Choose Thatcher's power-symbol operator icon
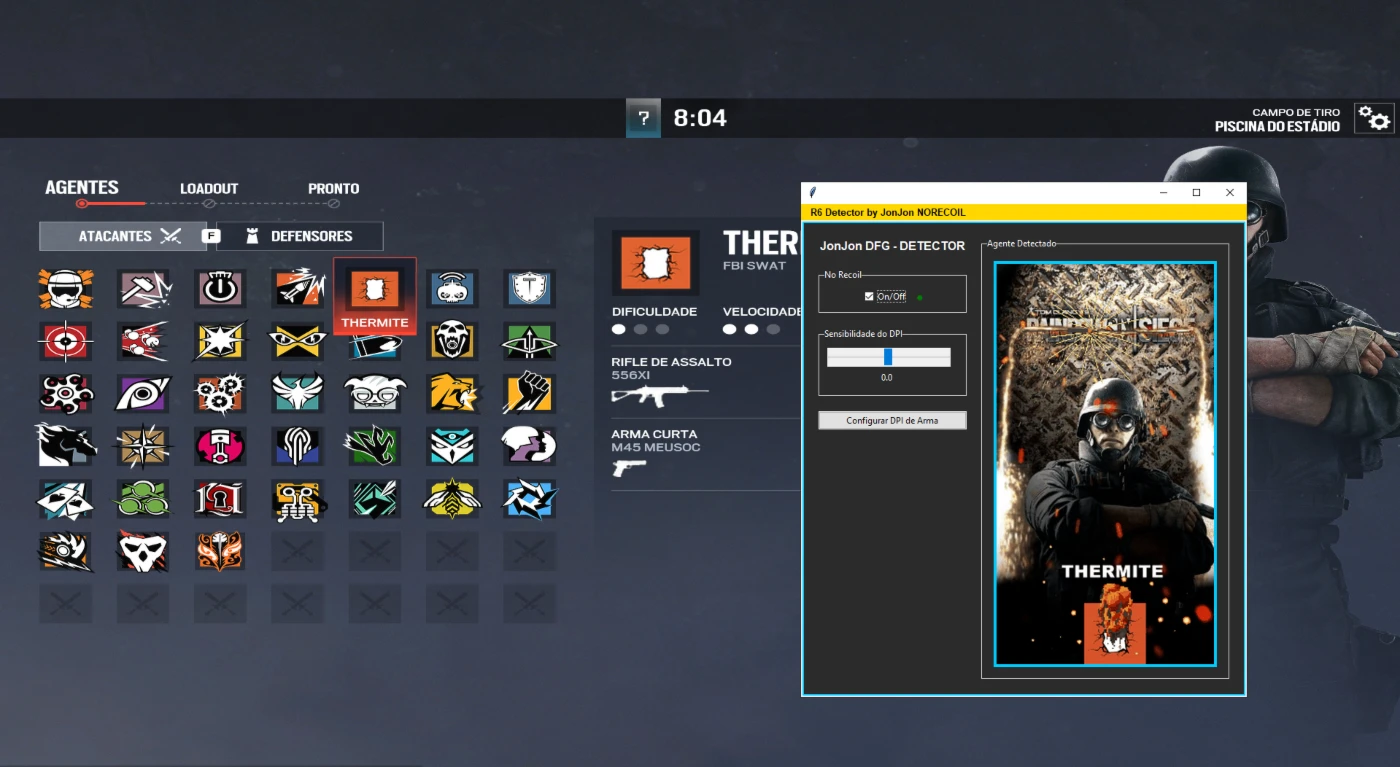 (x=220, y=288)
